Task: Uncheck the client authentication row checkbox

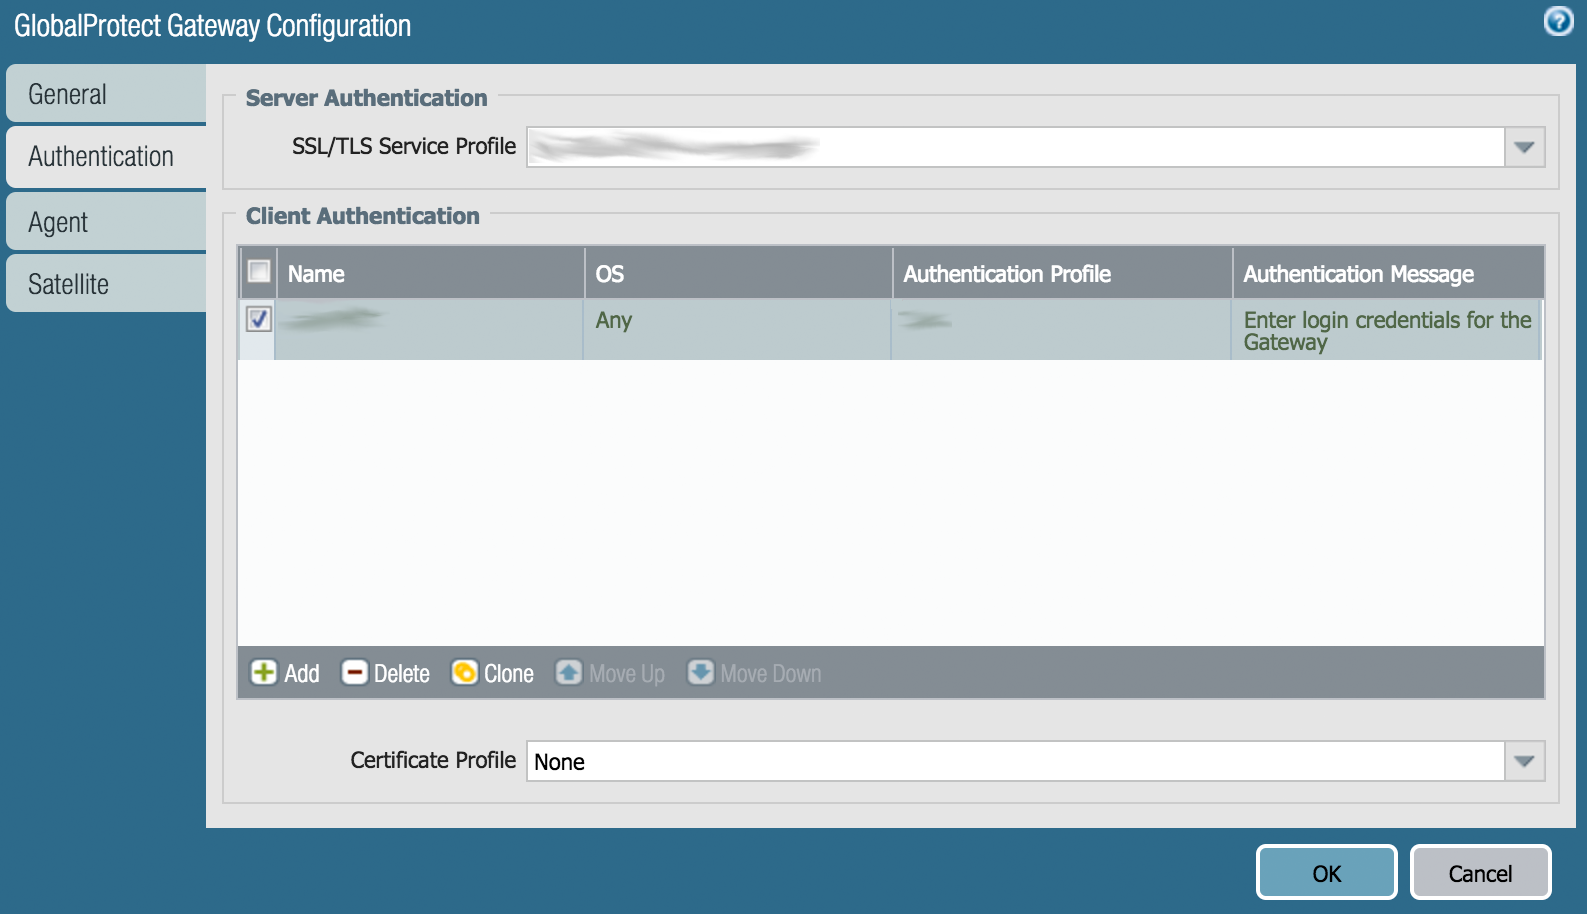Action: (x=259, y=319)
